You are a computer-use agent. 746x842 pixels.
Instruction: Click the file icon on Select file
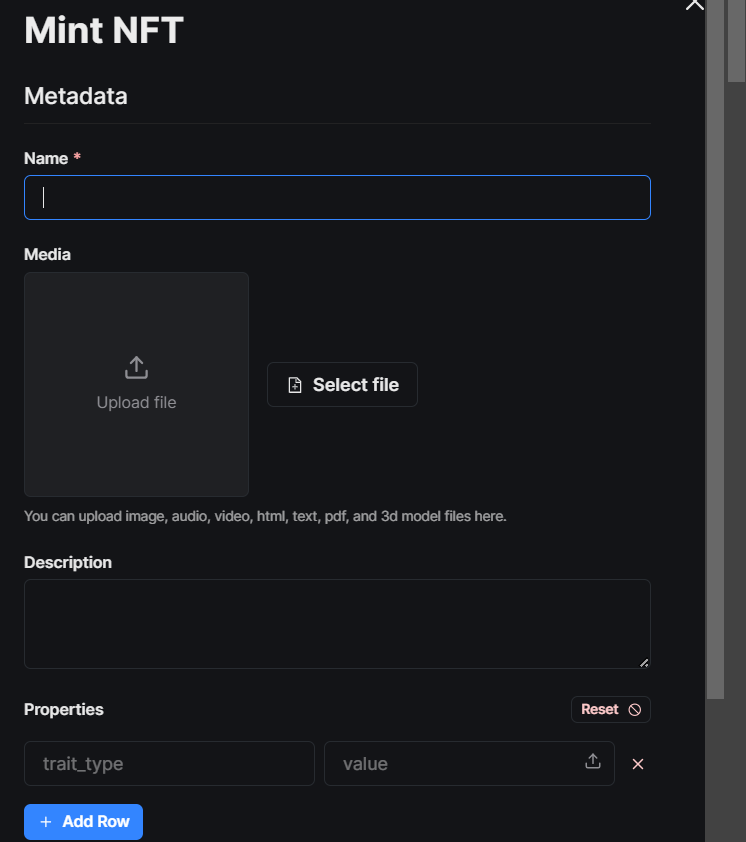295,385
